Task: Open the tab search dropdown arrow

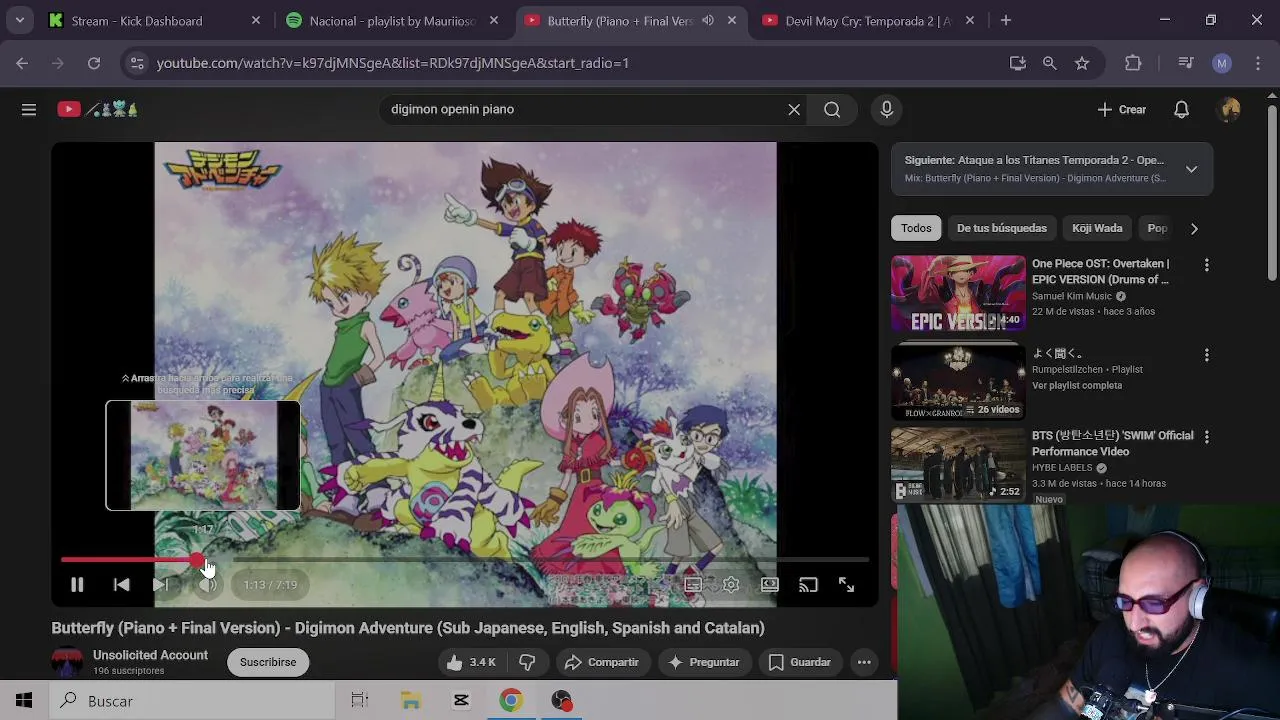Action: point(19,20)
